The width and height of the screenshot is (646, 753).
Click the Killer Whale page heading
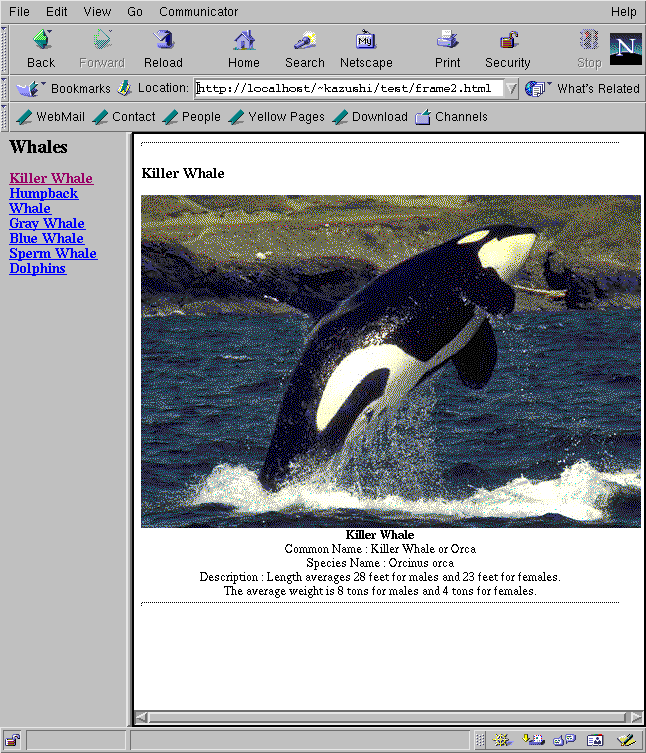pos(183,173)
